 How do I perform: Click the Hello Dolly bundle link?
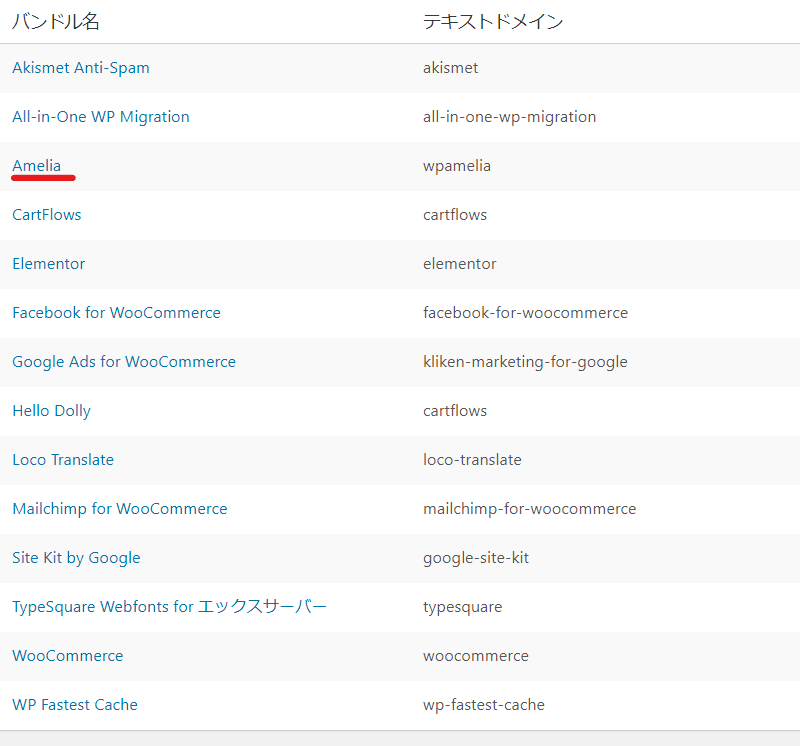52,411
